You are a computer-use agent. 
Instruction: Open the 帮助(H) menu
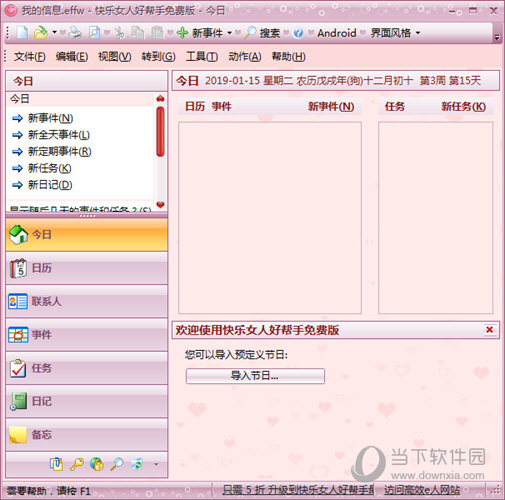288,57
